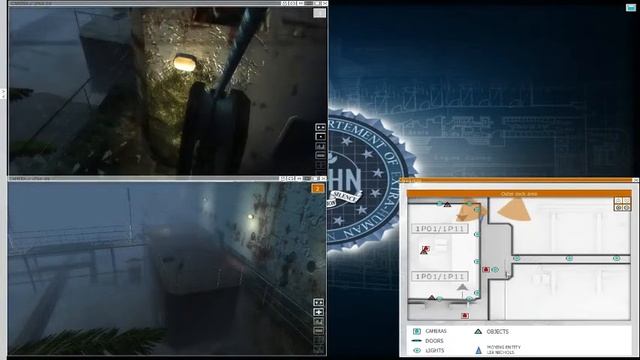Click the OBJECTS legend entry
Screen dimensions: 640x360
(x=492, y=331)
